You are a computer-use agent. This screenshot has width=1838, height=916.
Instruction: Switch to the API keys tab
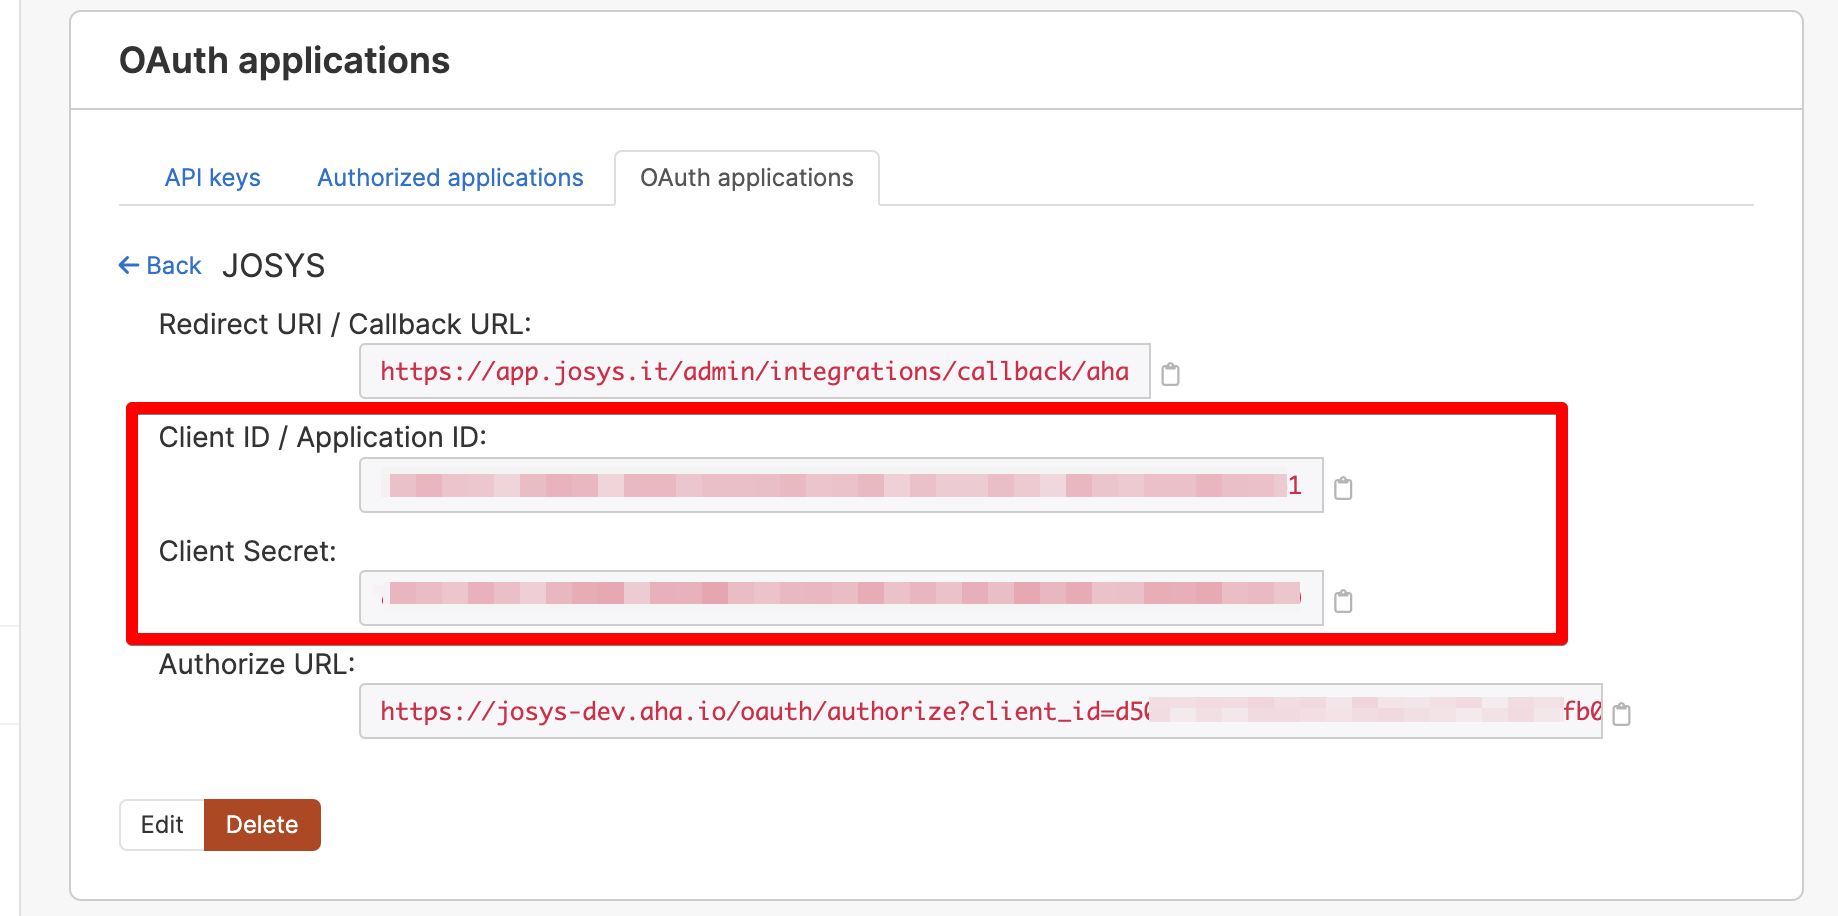212,178
